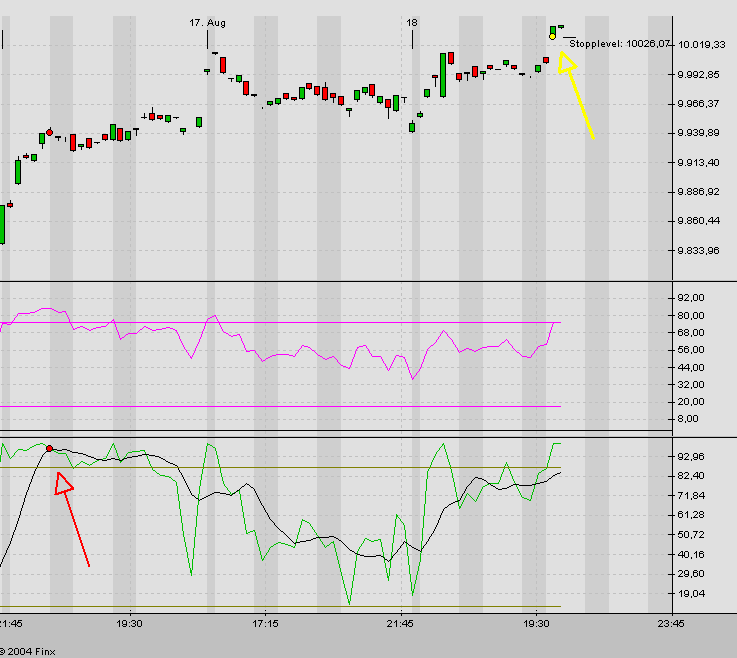Click the 92,96 value on the bottom indicator scale
Screen dimensions: 737x658
point(691,457)
